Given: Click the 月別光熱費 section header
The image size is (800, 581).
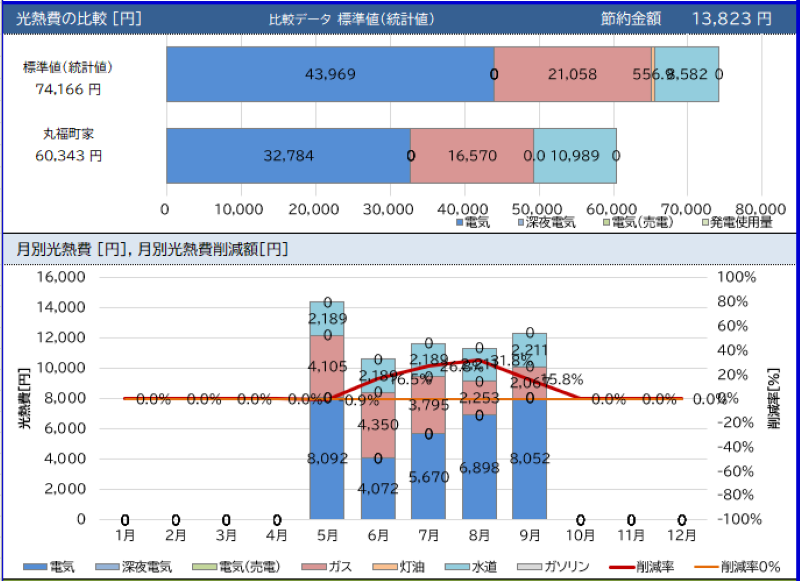Looking at the screenshot, I should 152,248.
